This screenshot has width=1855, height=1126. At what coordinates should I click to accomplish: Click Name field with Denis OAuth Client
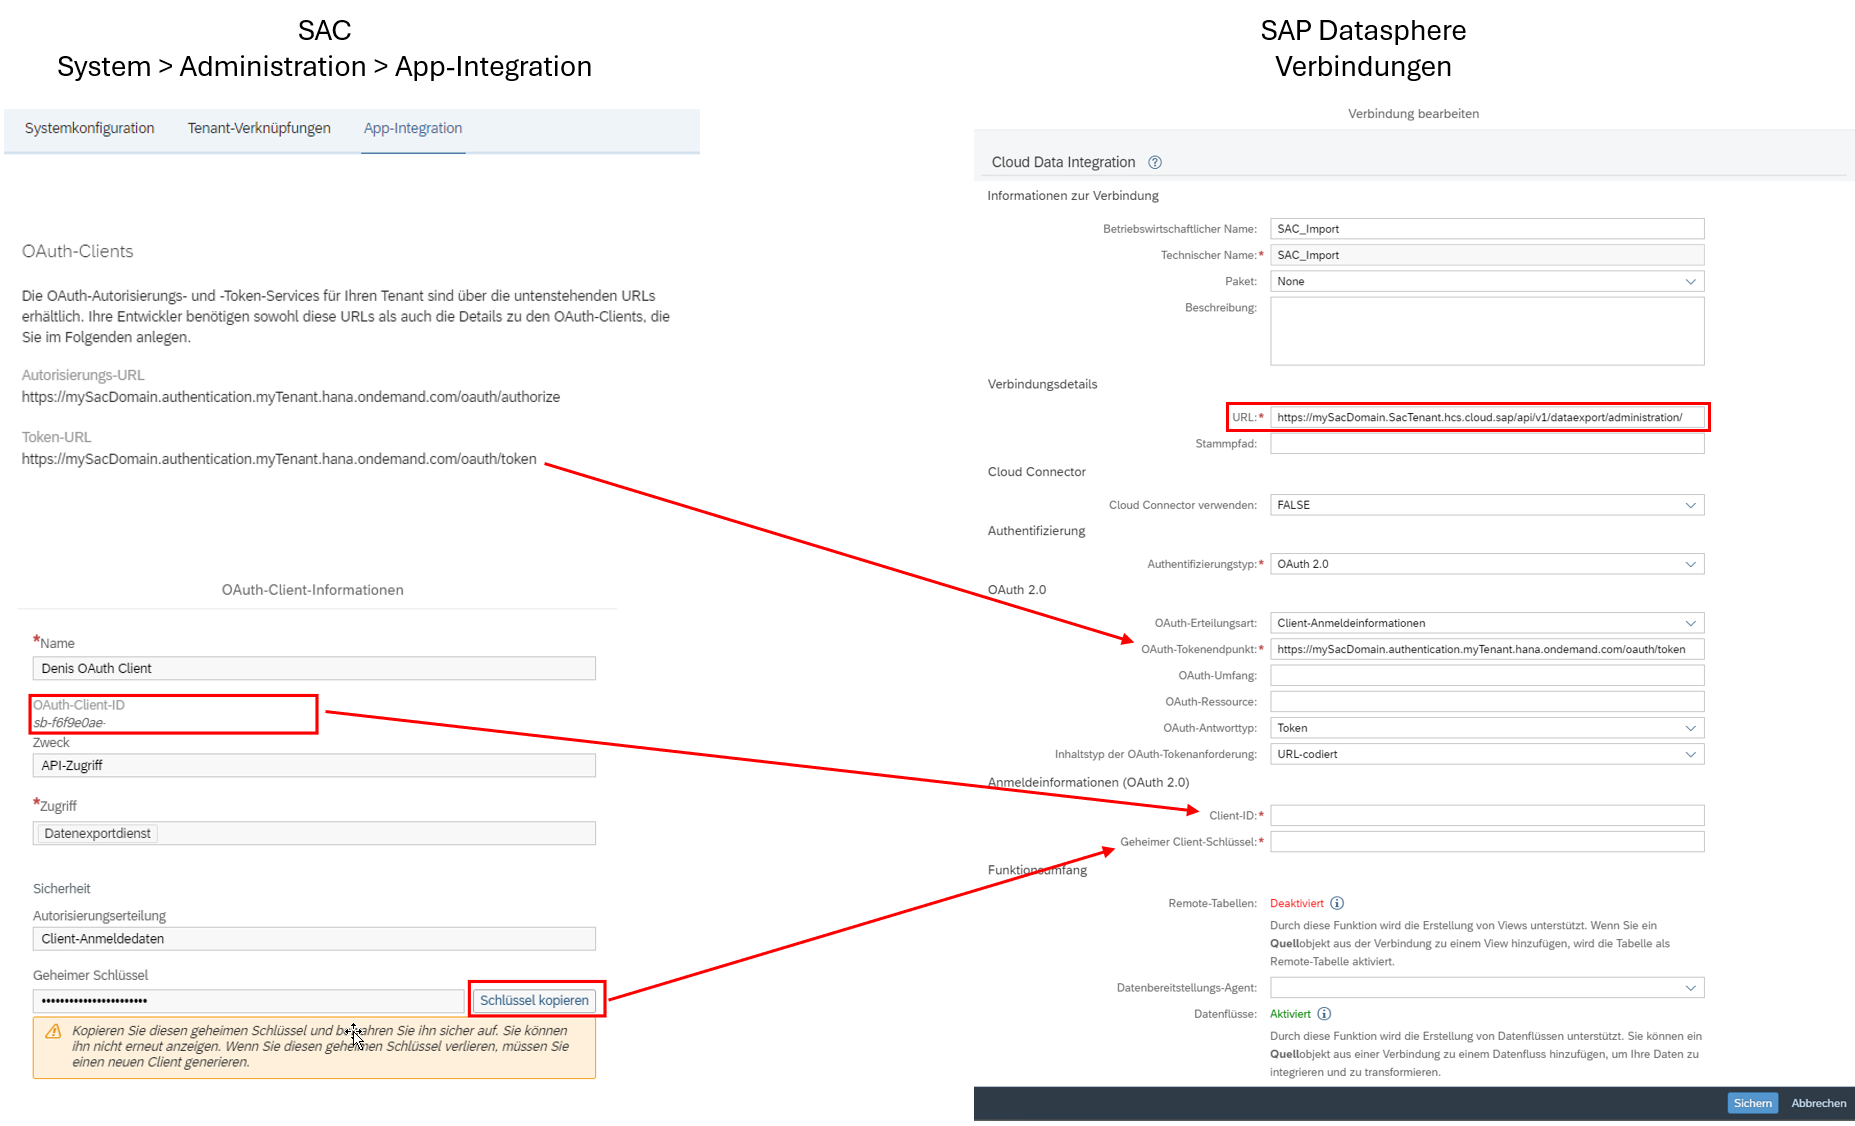tap(314, 668)
